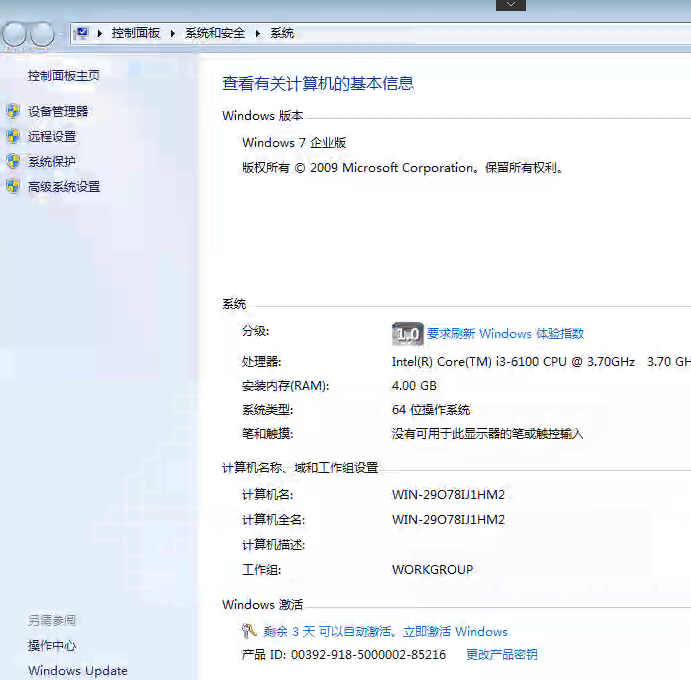
Task: Click the product ID 00392-918-5000002-85216
Action: pos(368,655)
